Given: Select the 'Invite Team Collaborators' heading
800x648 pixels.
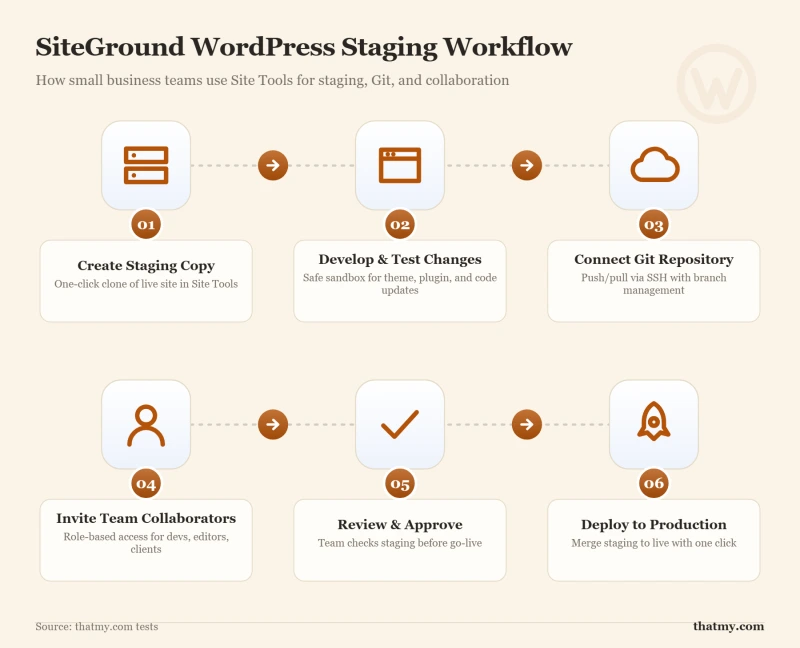Looking at the screenshot, I should [x=146, y=518].
